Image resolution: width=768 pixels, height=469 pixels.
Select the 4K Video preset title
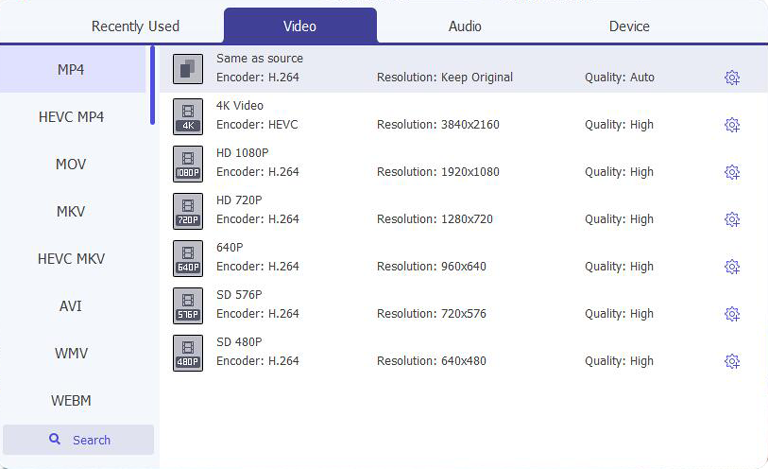[x=240, y=105]
